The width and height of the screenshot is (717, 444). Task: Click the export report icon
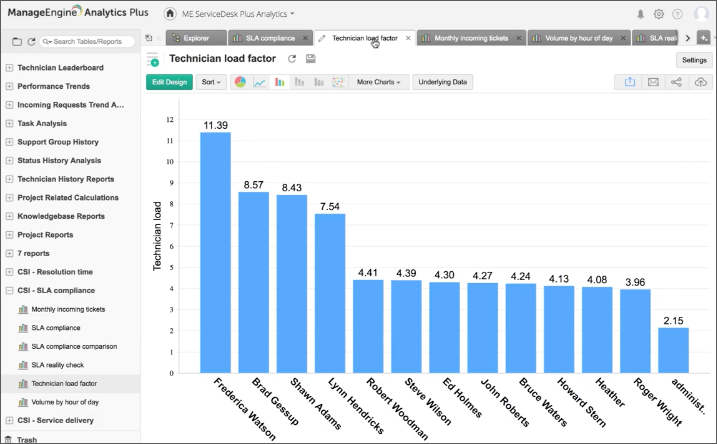pyautogui.click(x=630, y=82)
